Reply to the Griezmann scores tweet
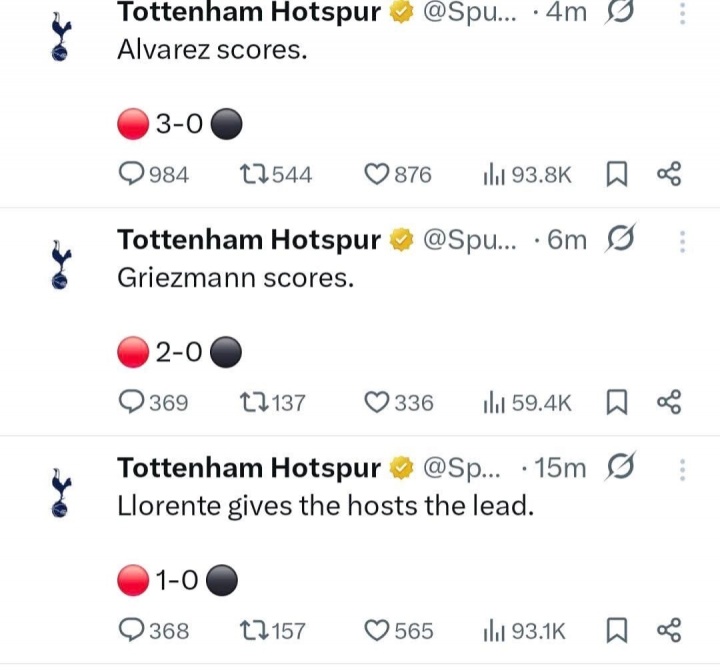The image size is (720, 672). pyautogui.click(x=133, y=402)
